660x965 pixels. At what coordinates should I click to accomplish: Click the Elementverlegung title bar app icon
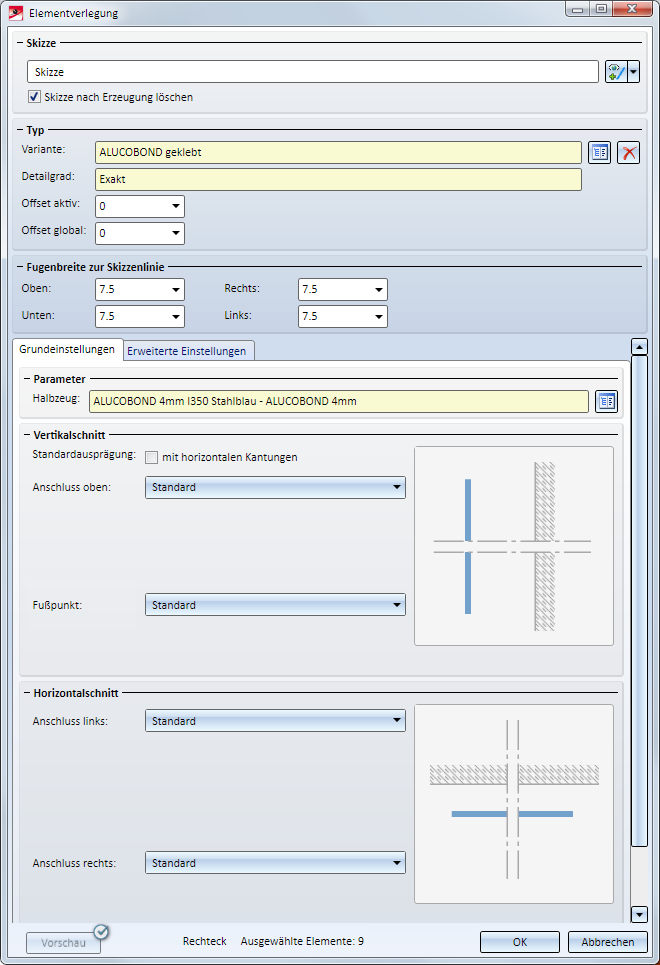point(16,13)
